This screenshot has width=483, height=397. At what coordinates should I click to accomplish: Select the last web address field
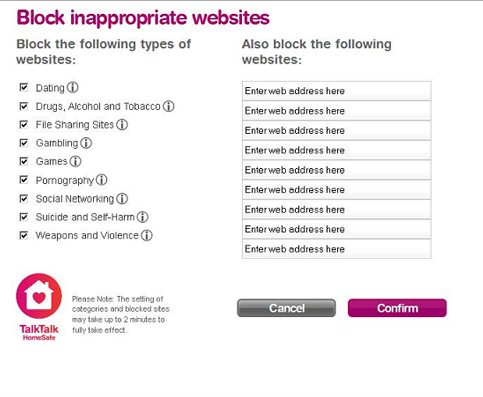[337, 249]
